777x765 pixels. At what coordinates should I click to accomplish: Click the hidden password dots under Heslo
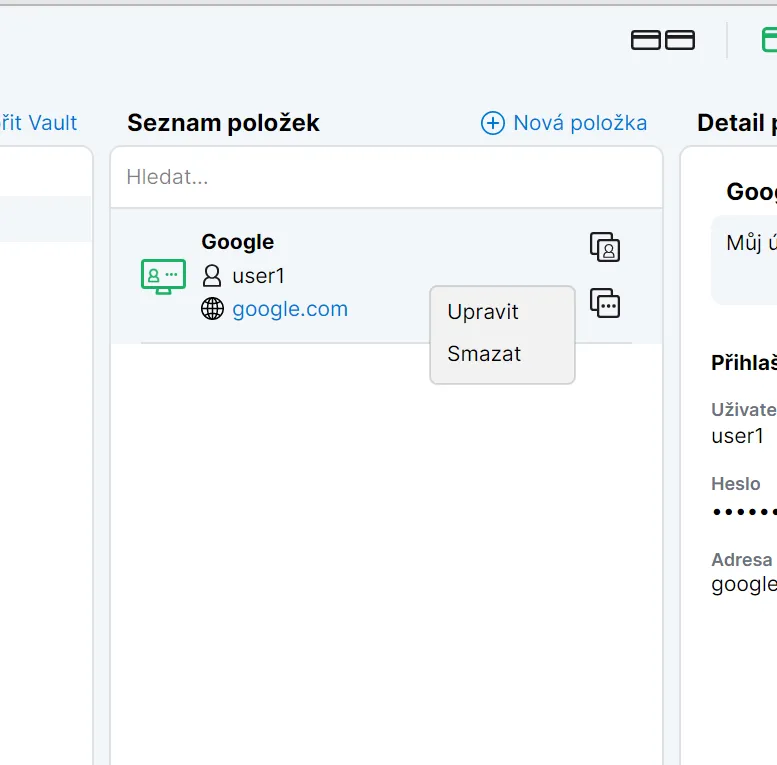pos(744,512)
